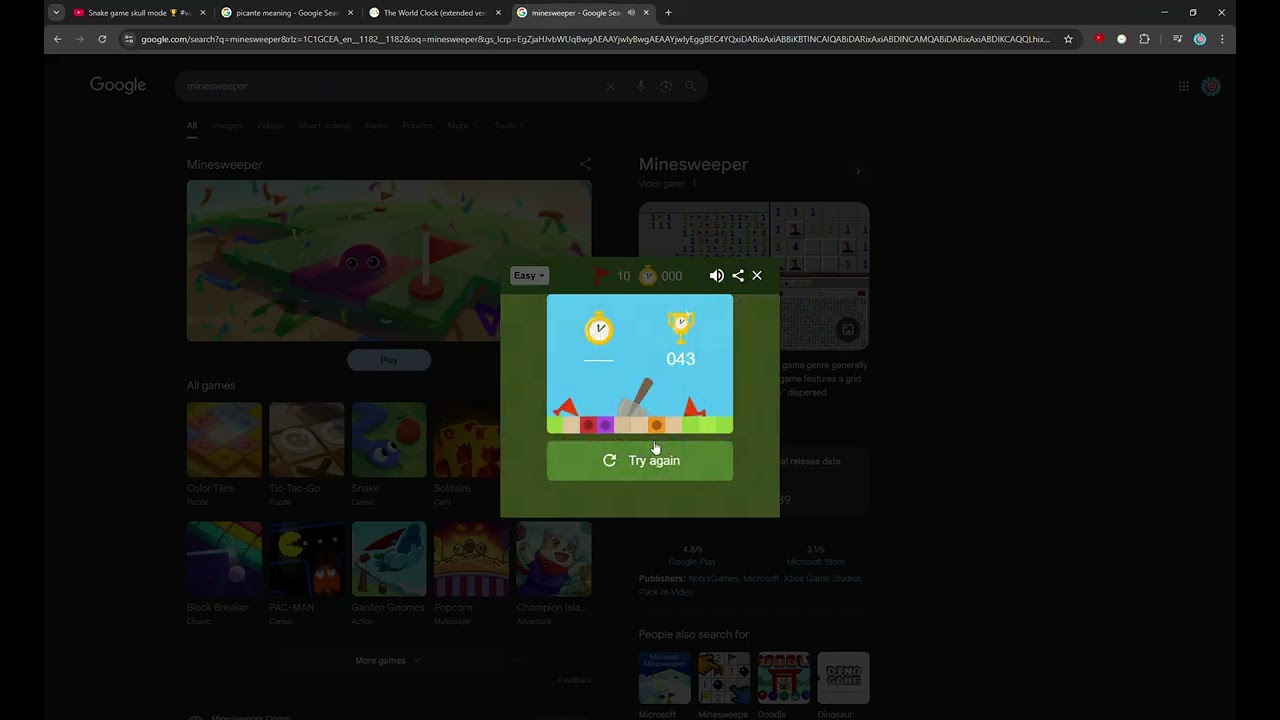Image resolution: width=1280 pixels, height=720 pixels.
Task: Click the browser address bar URL
Action: click(595, 39)
